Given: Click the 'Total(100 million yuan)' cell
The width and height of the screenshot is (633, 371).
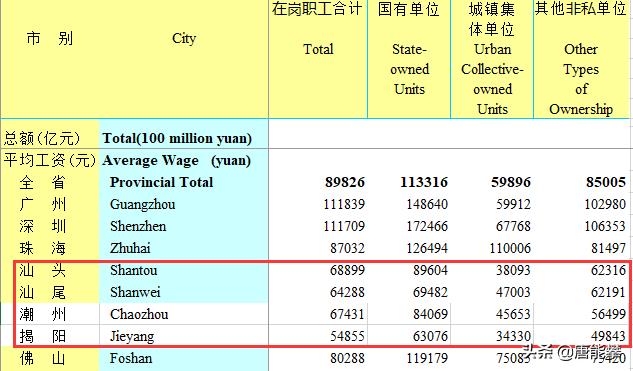Looking at the screenshot, I should [x=177, y=138].
